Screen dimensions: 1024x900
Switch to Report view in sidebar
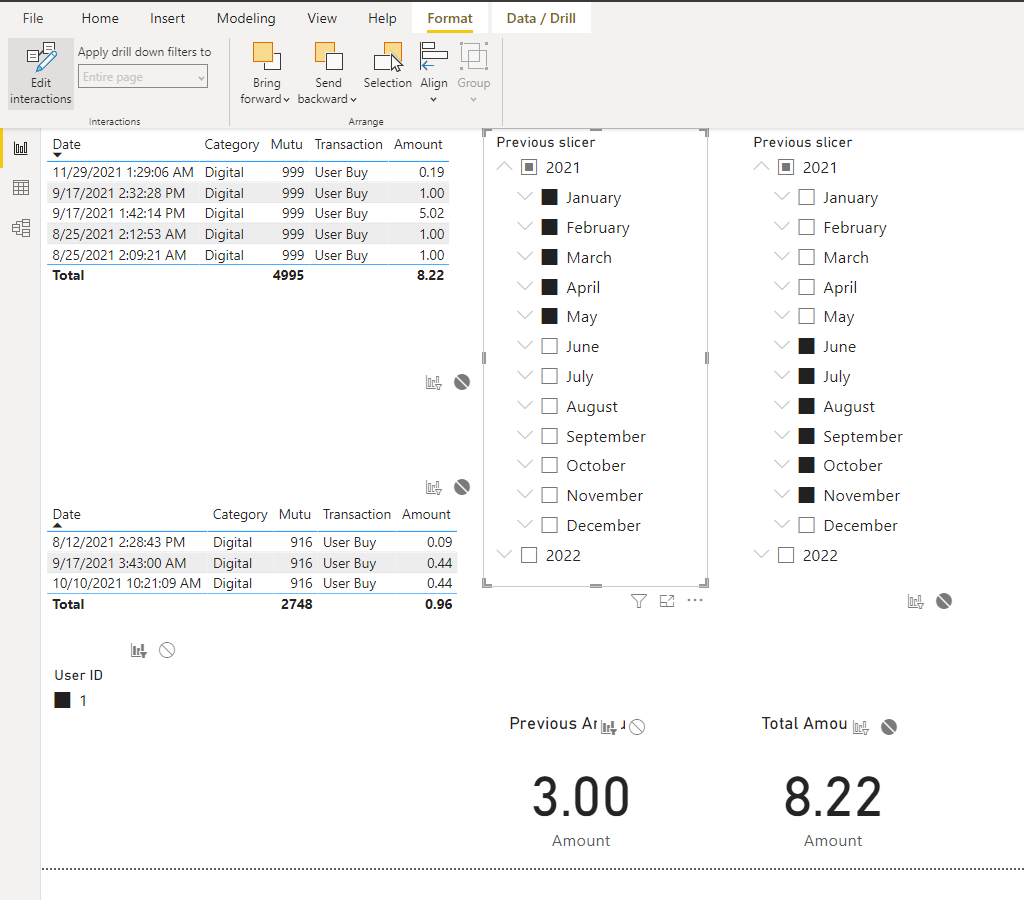pos(21,148)
